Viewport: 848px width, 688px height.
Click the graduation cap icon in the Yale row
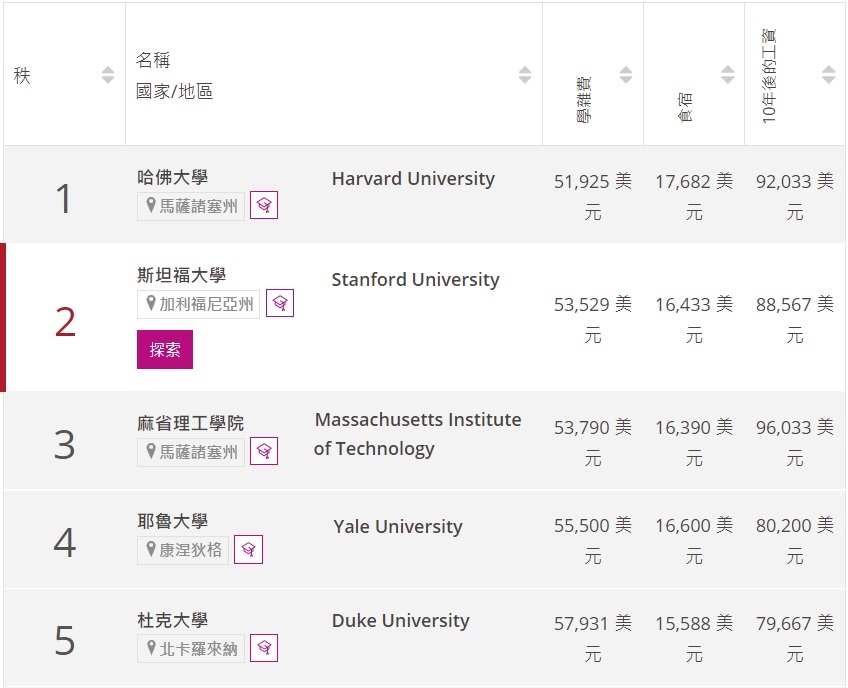(x=248, y=550)
